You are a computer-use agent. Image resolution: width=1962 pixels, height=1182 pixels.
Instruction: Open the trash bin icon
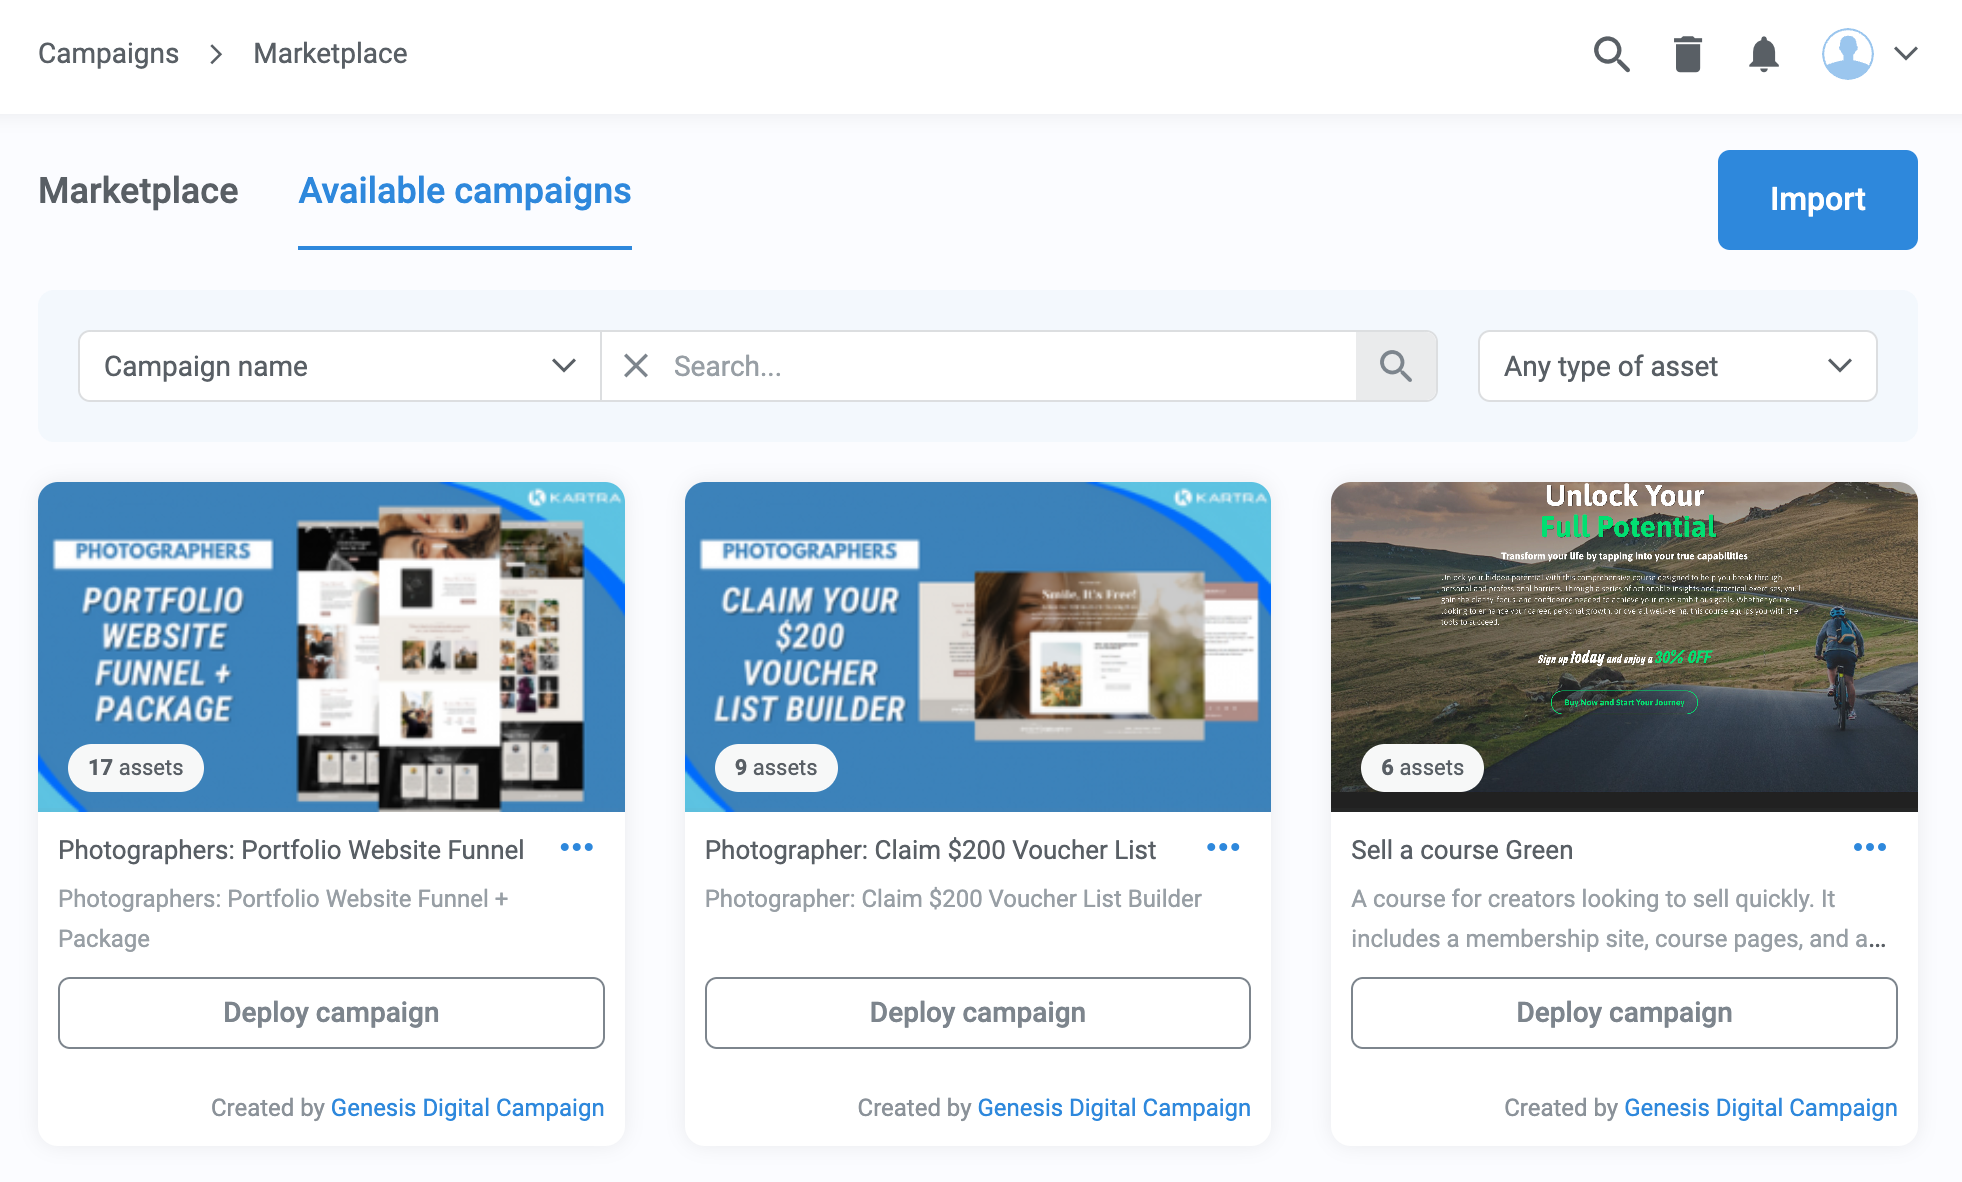tap(1688, 54)
